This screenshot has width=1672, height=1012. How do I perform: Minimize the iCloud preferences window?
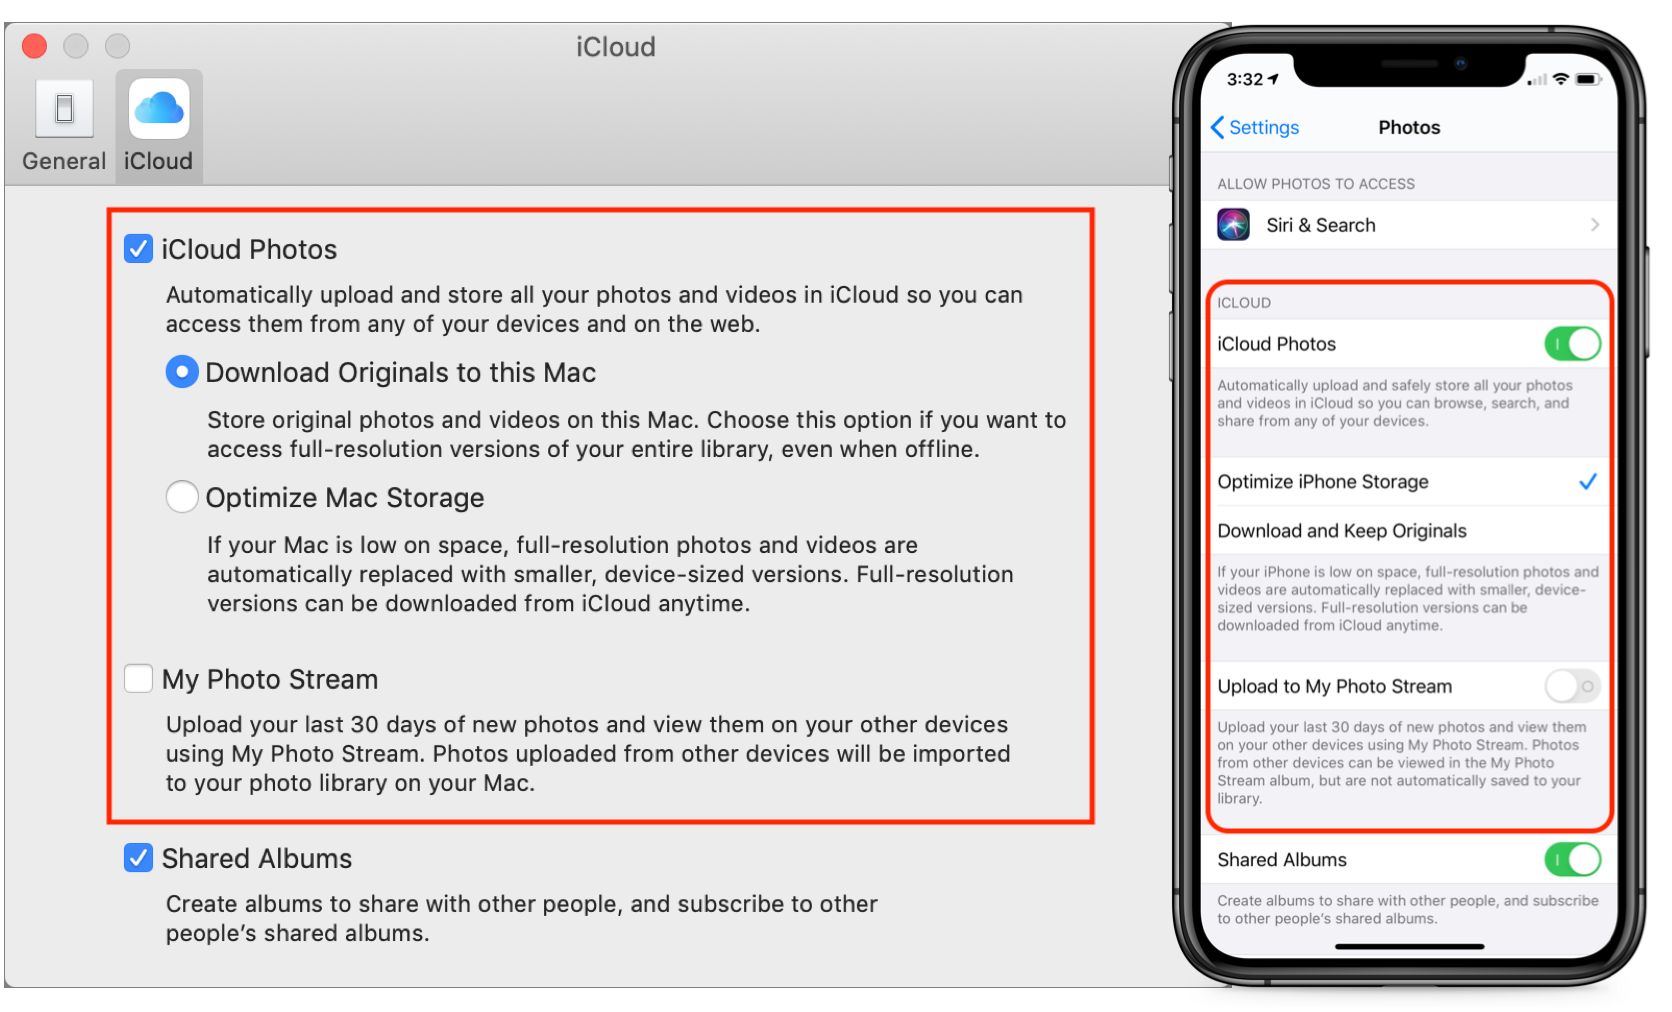[x=76, y=46]
